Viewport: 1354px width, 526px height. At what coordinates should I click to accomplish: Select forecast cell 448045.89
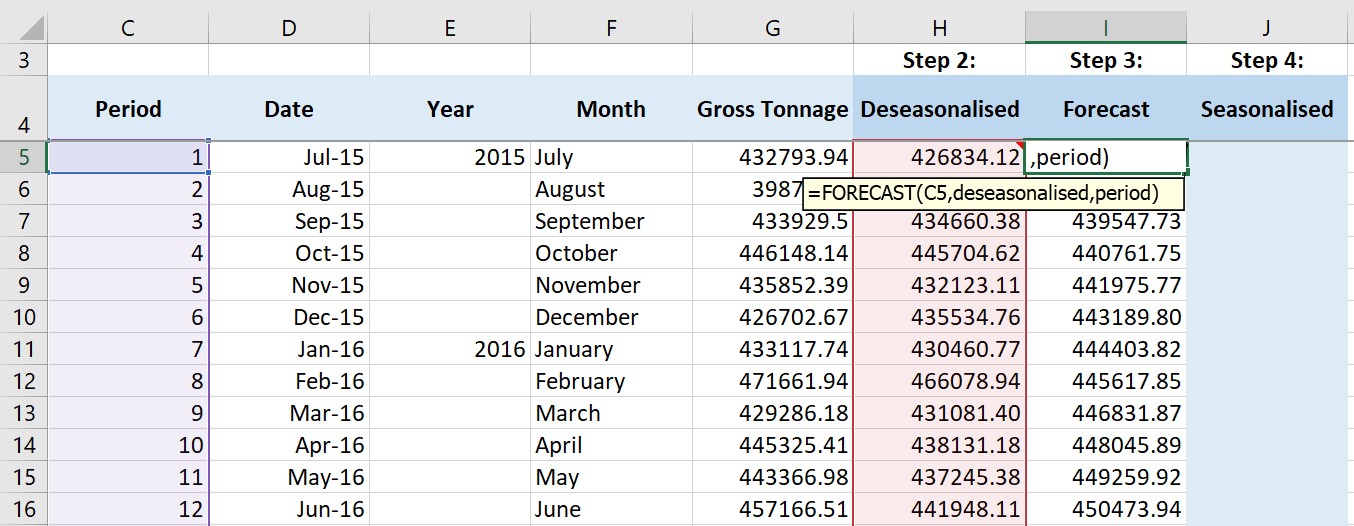click(x=1106, y=445)
